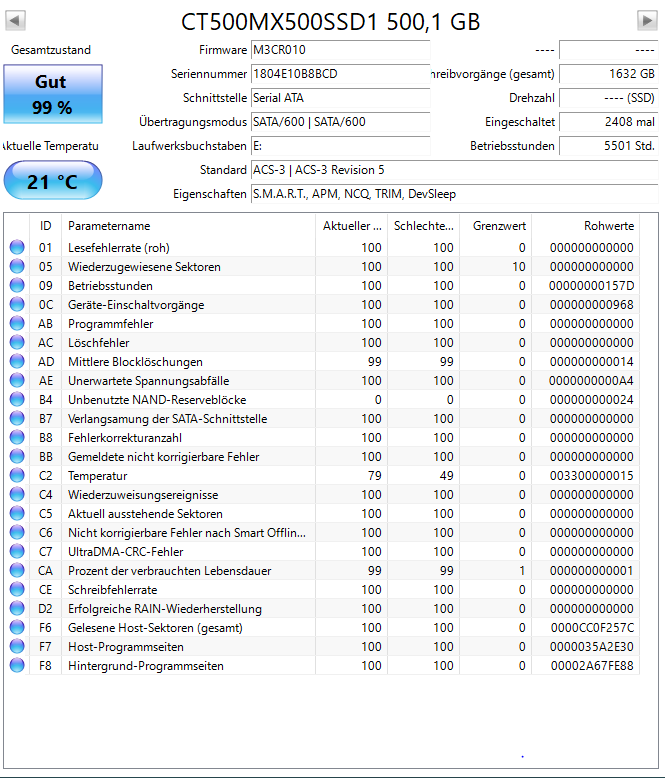Go to next disk with right arrow

[647, 21]
